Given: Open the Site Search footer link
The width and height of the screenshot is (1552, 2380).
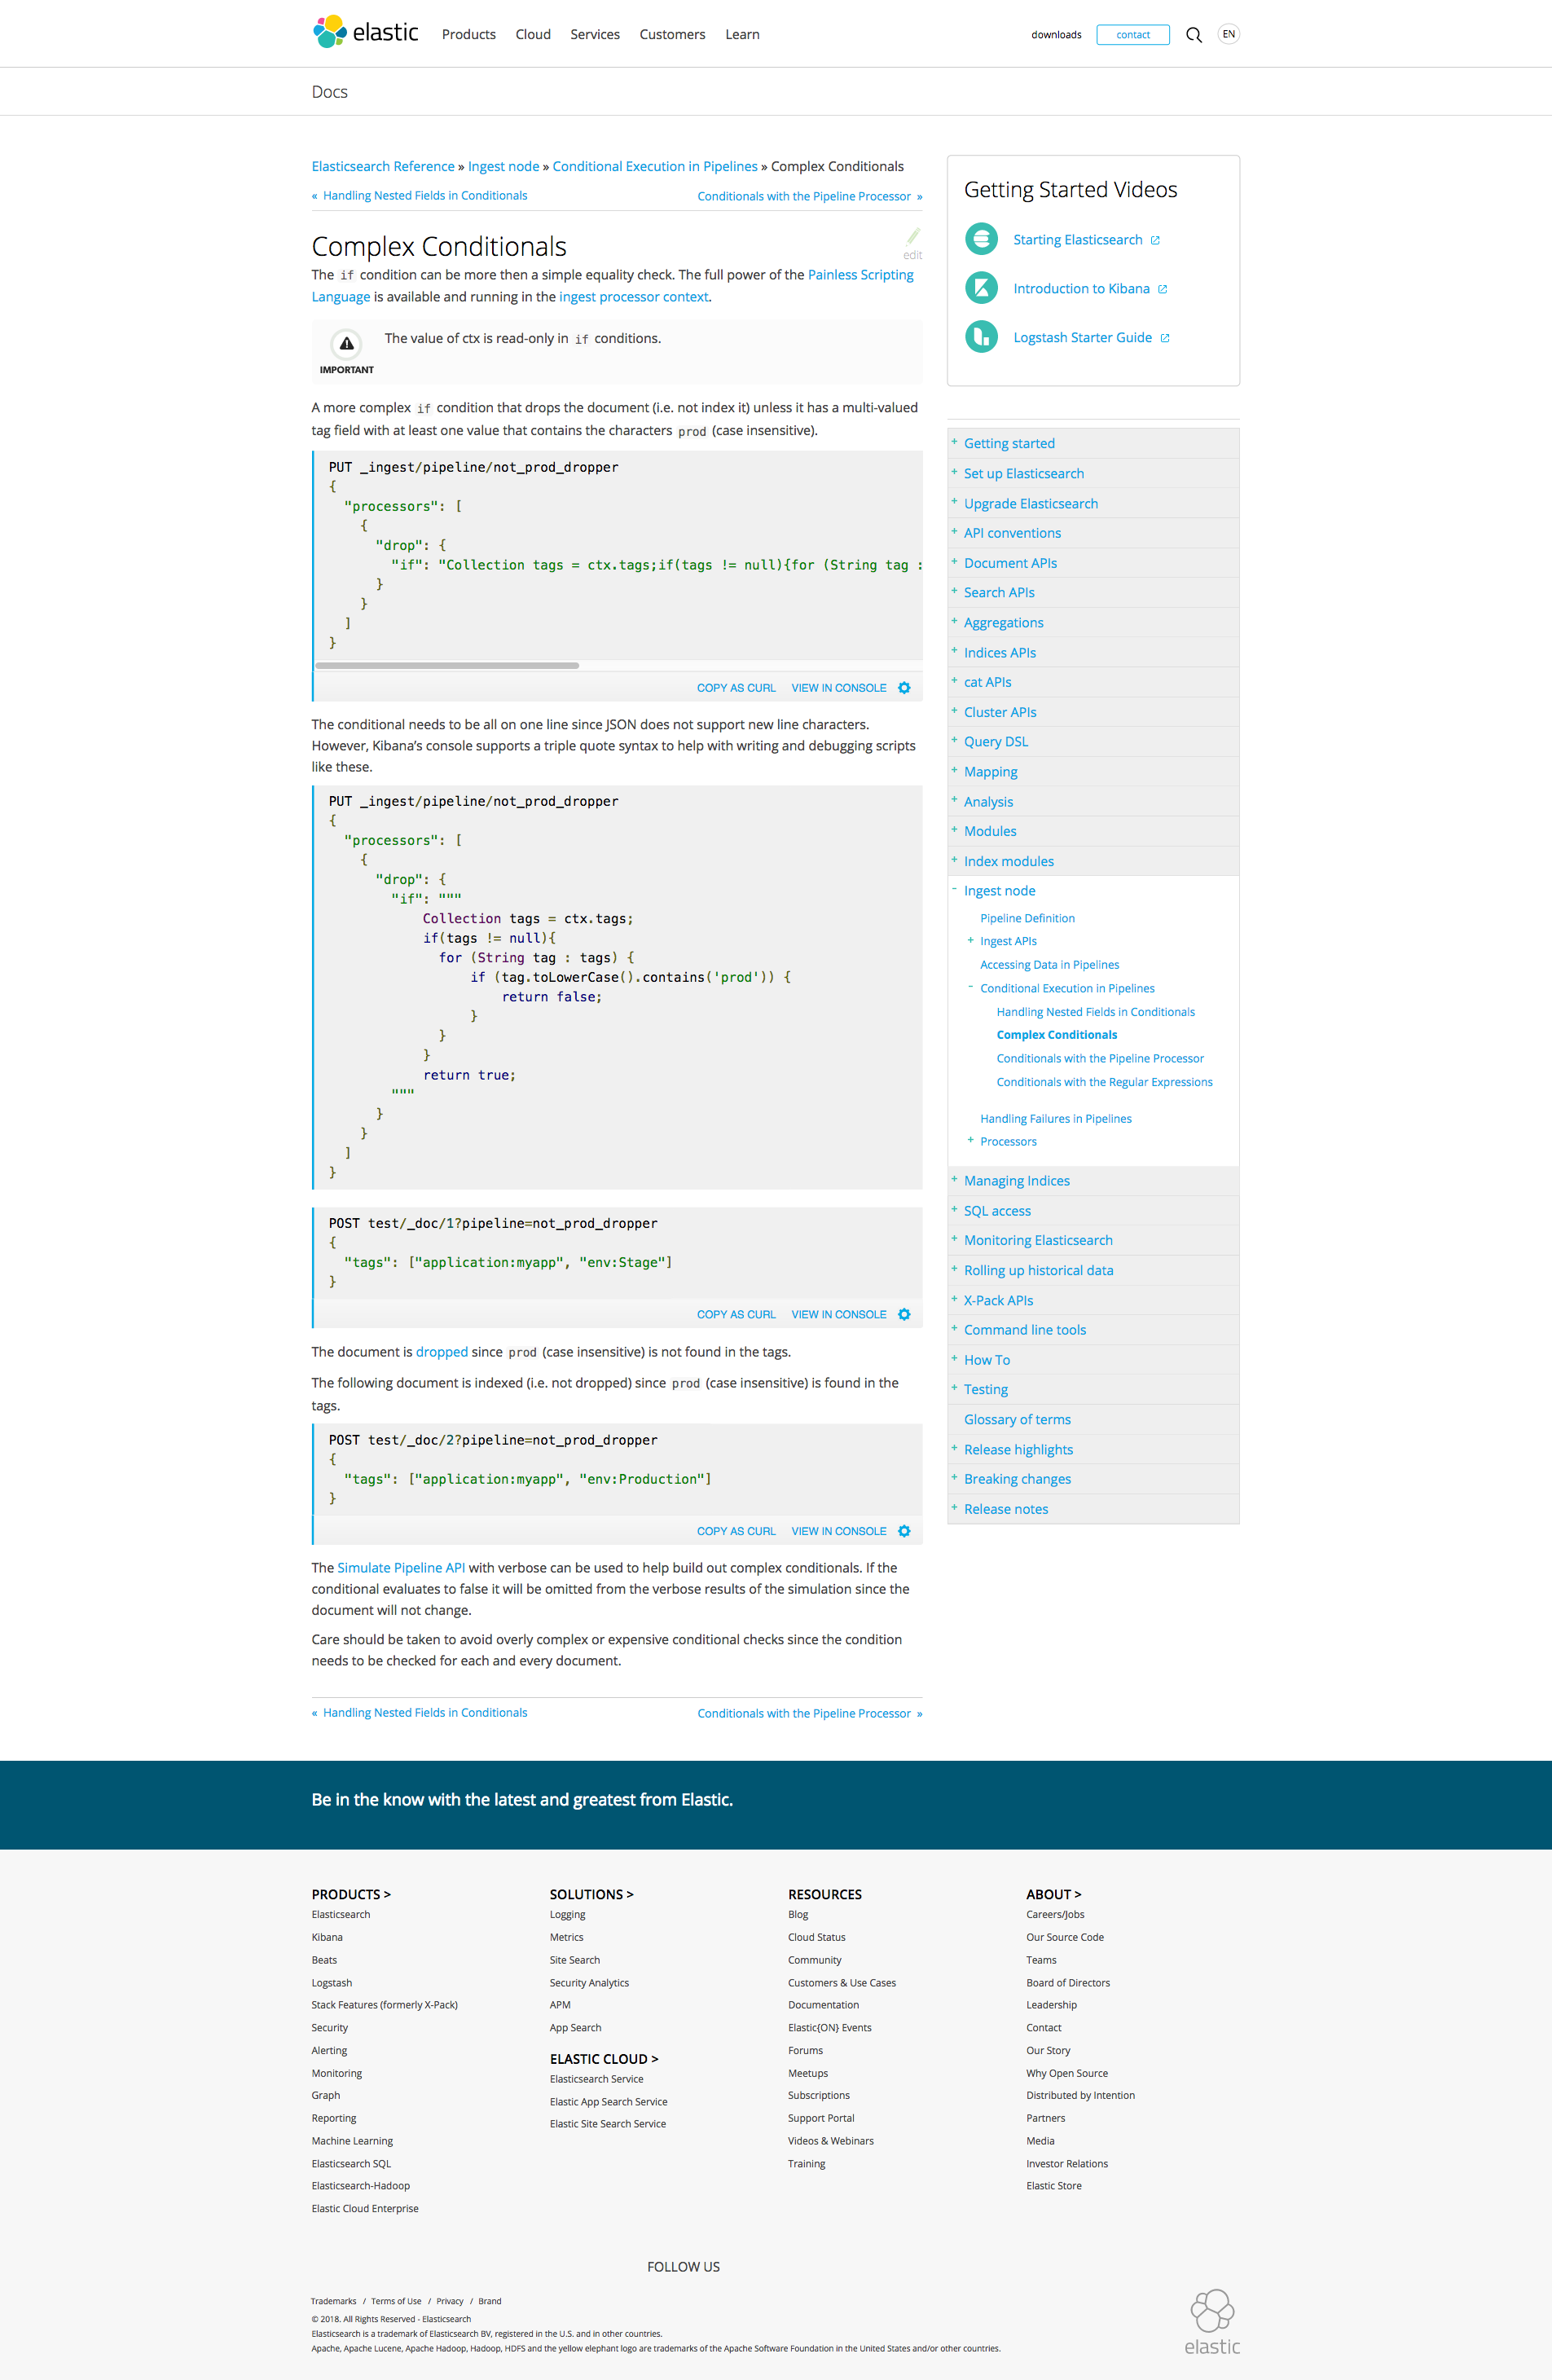Looking at the screenshot, I should click(574, 1960).
